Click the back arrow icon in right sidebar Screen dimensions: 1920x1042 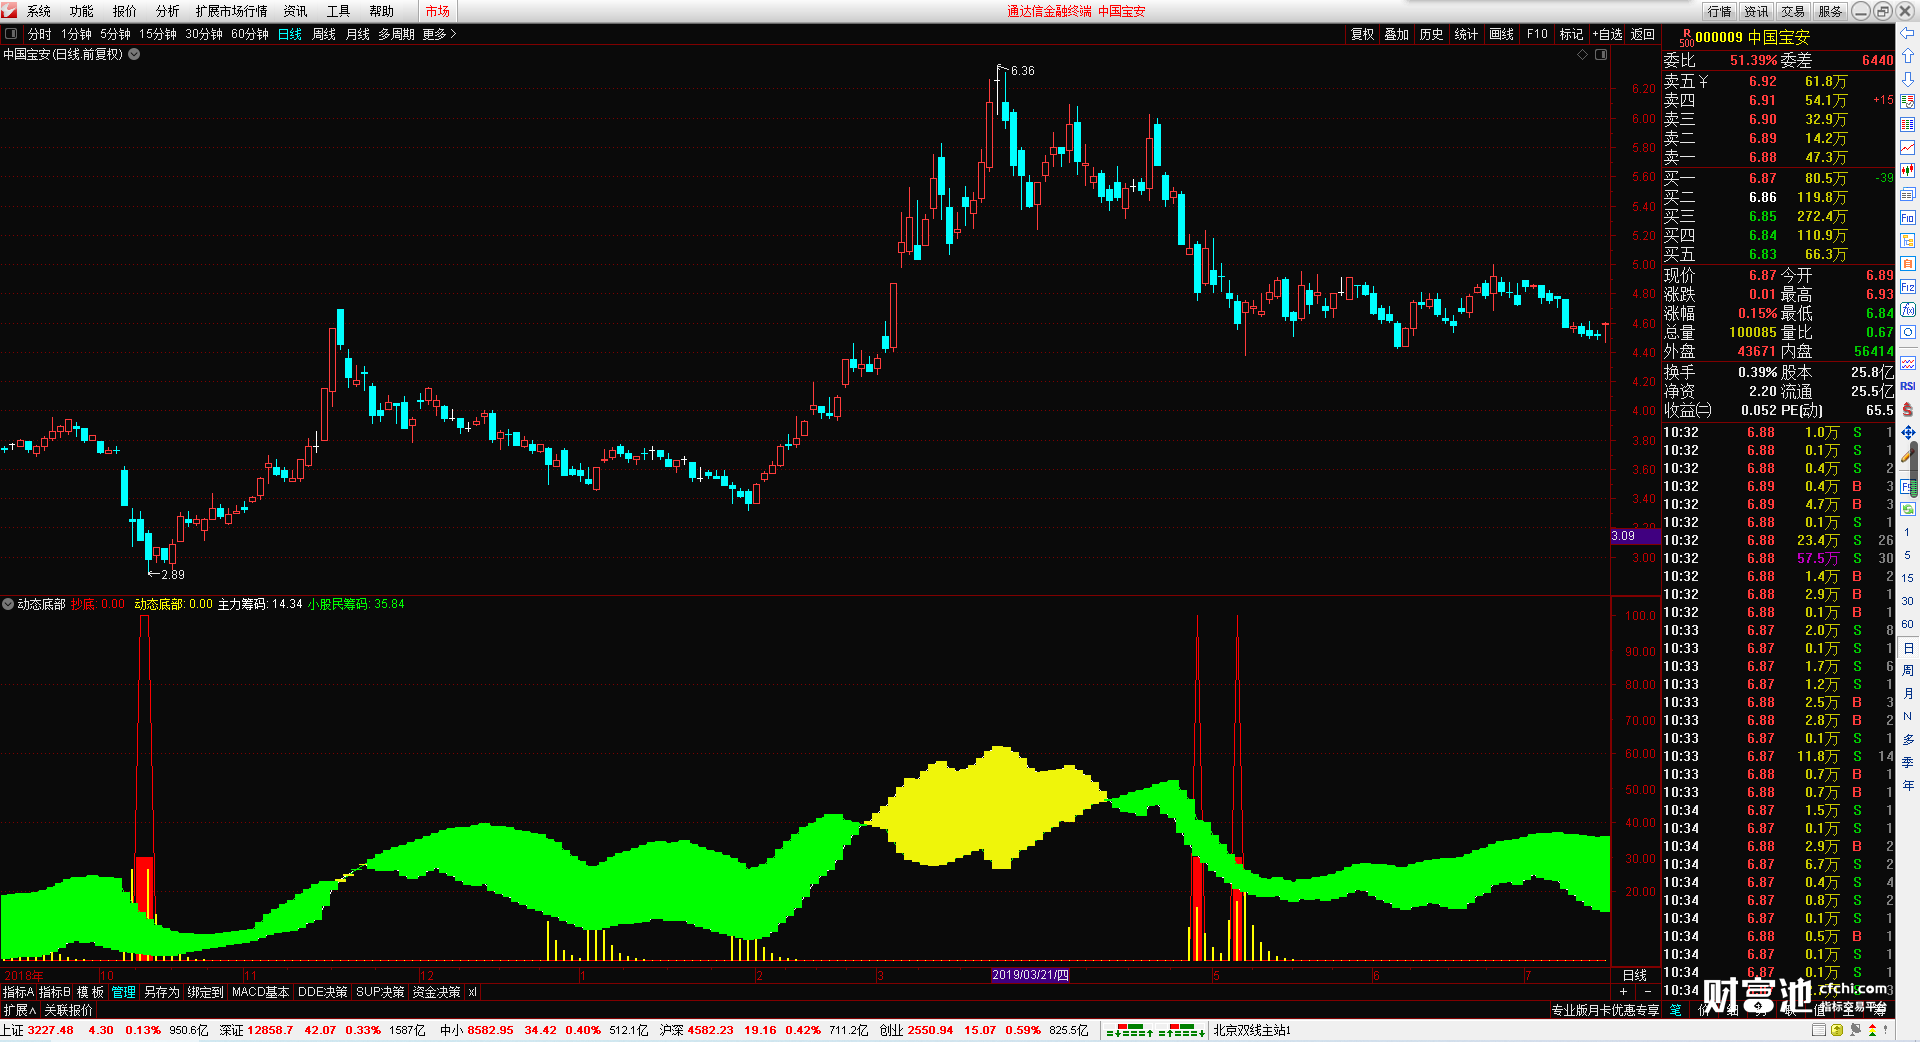tap(1907, 33)
